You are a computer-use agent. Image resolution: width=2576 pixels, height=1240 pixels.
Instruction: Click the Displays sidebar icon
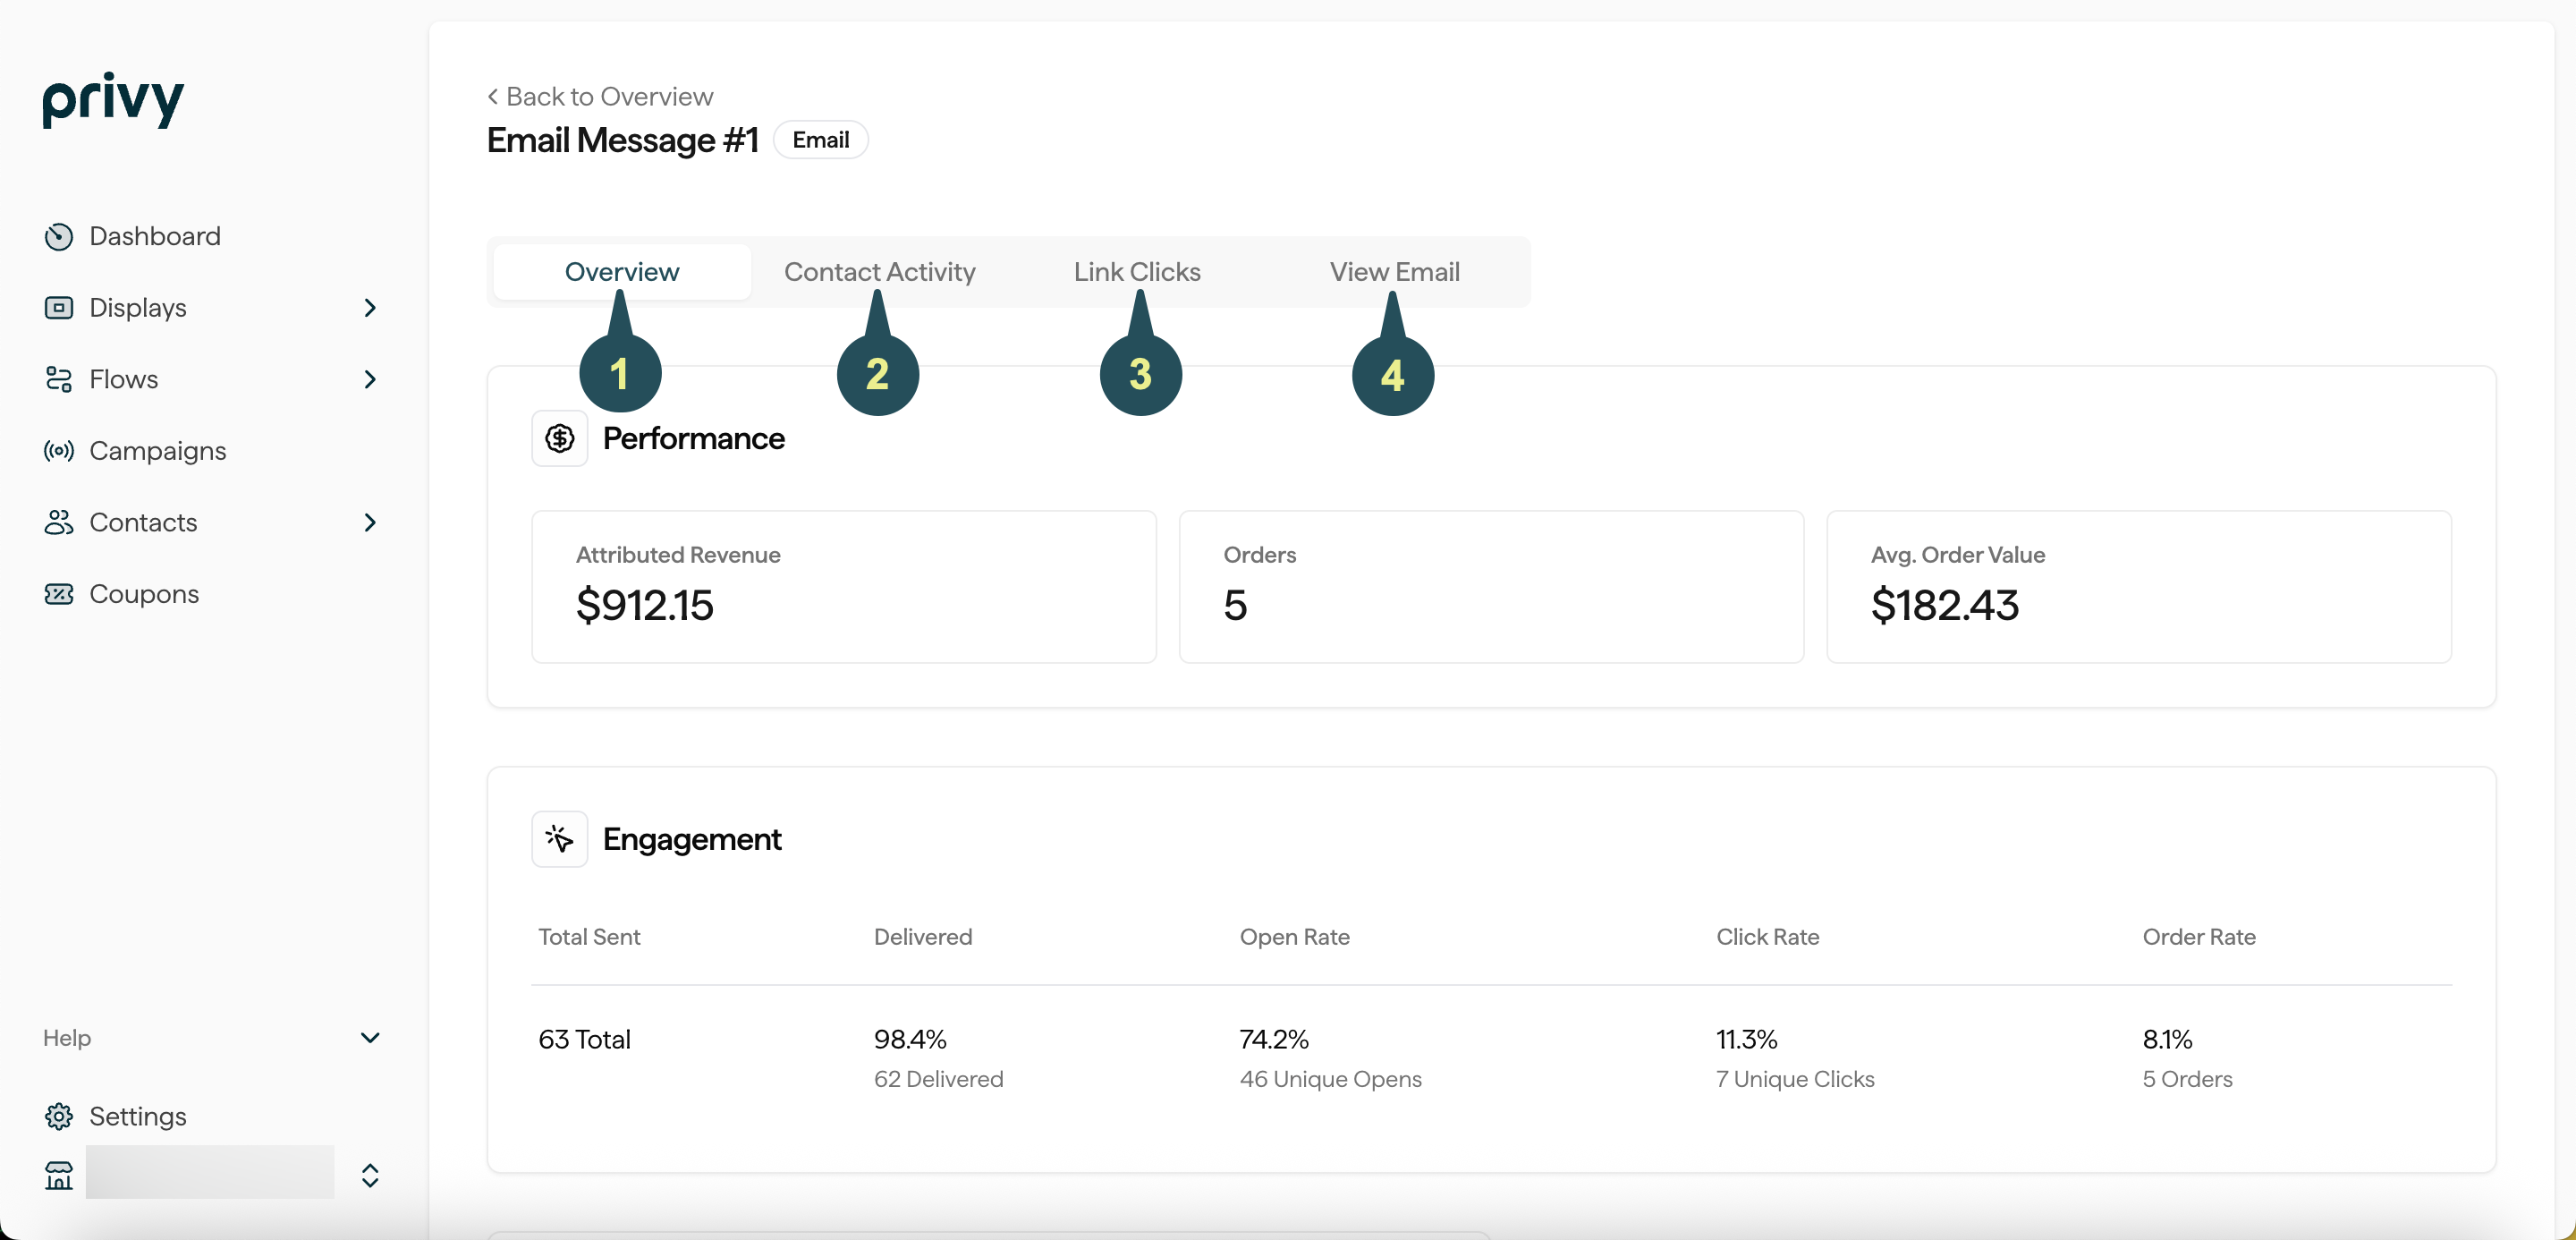point(59,308)
